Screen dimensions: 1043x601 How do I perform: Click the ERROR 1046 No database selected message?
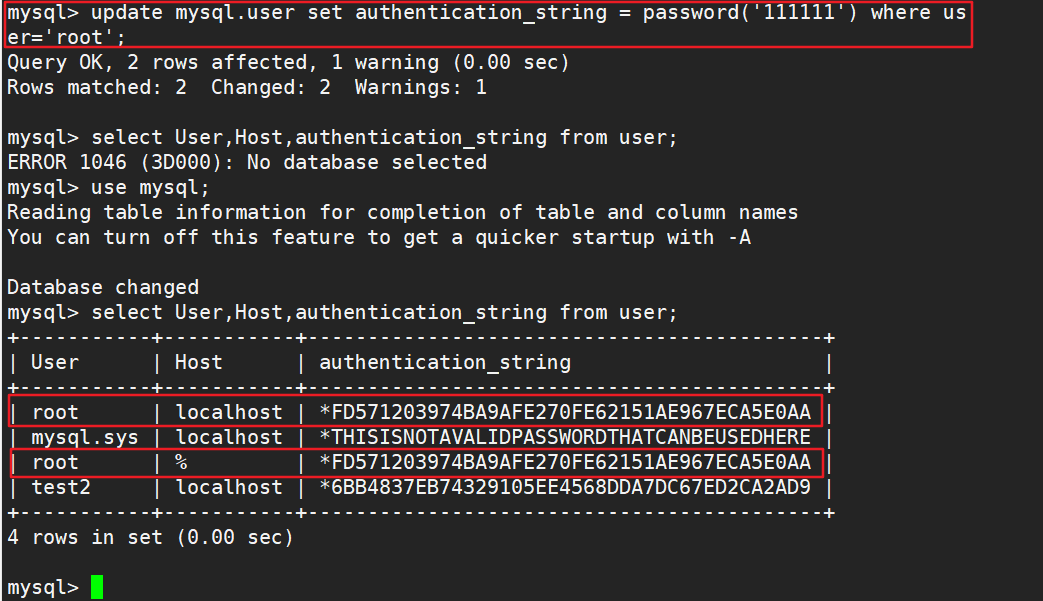pos(246,162)
